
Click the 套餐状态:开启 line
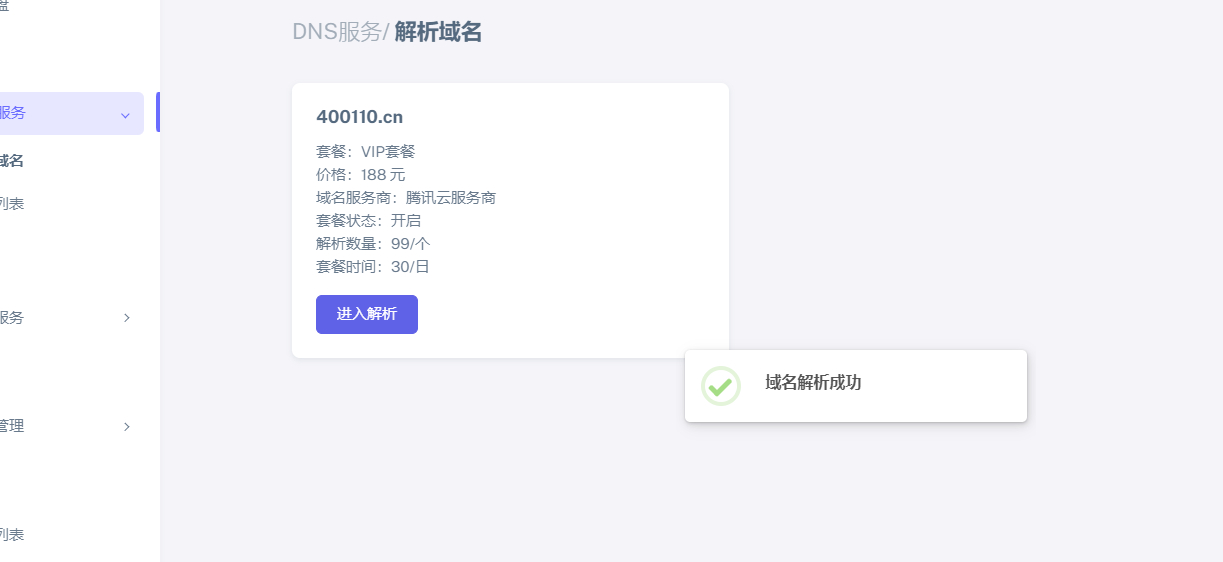(368, 221)
